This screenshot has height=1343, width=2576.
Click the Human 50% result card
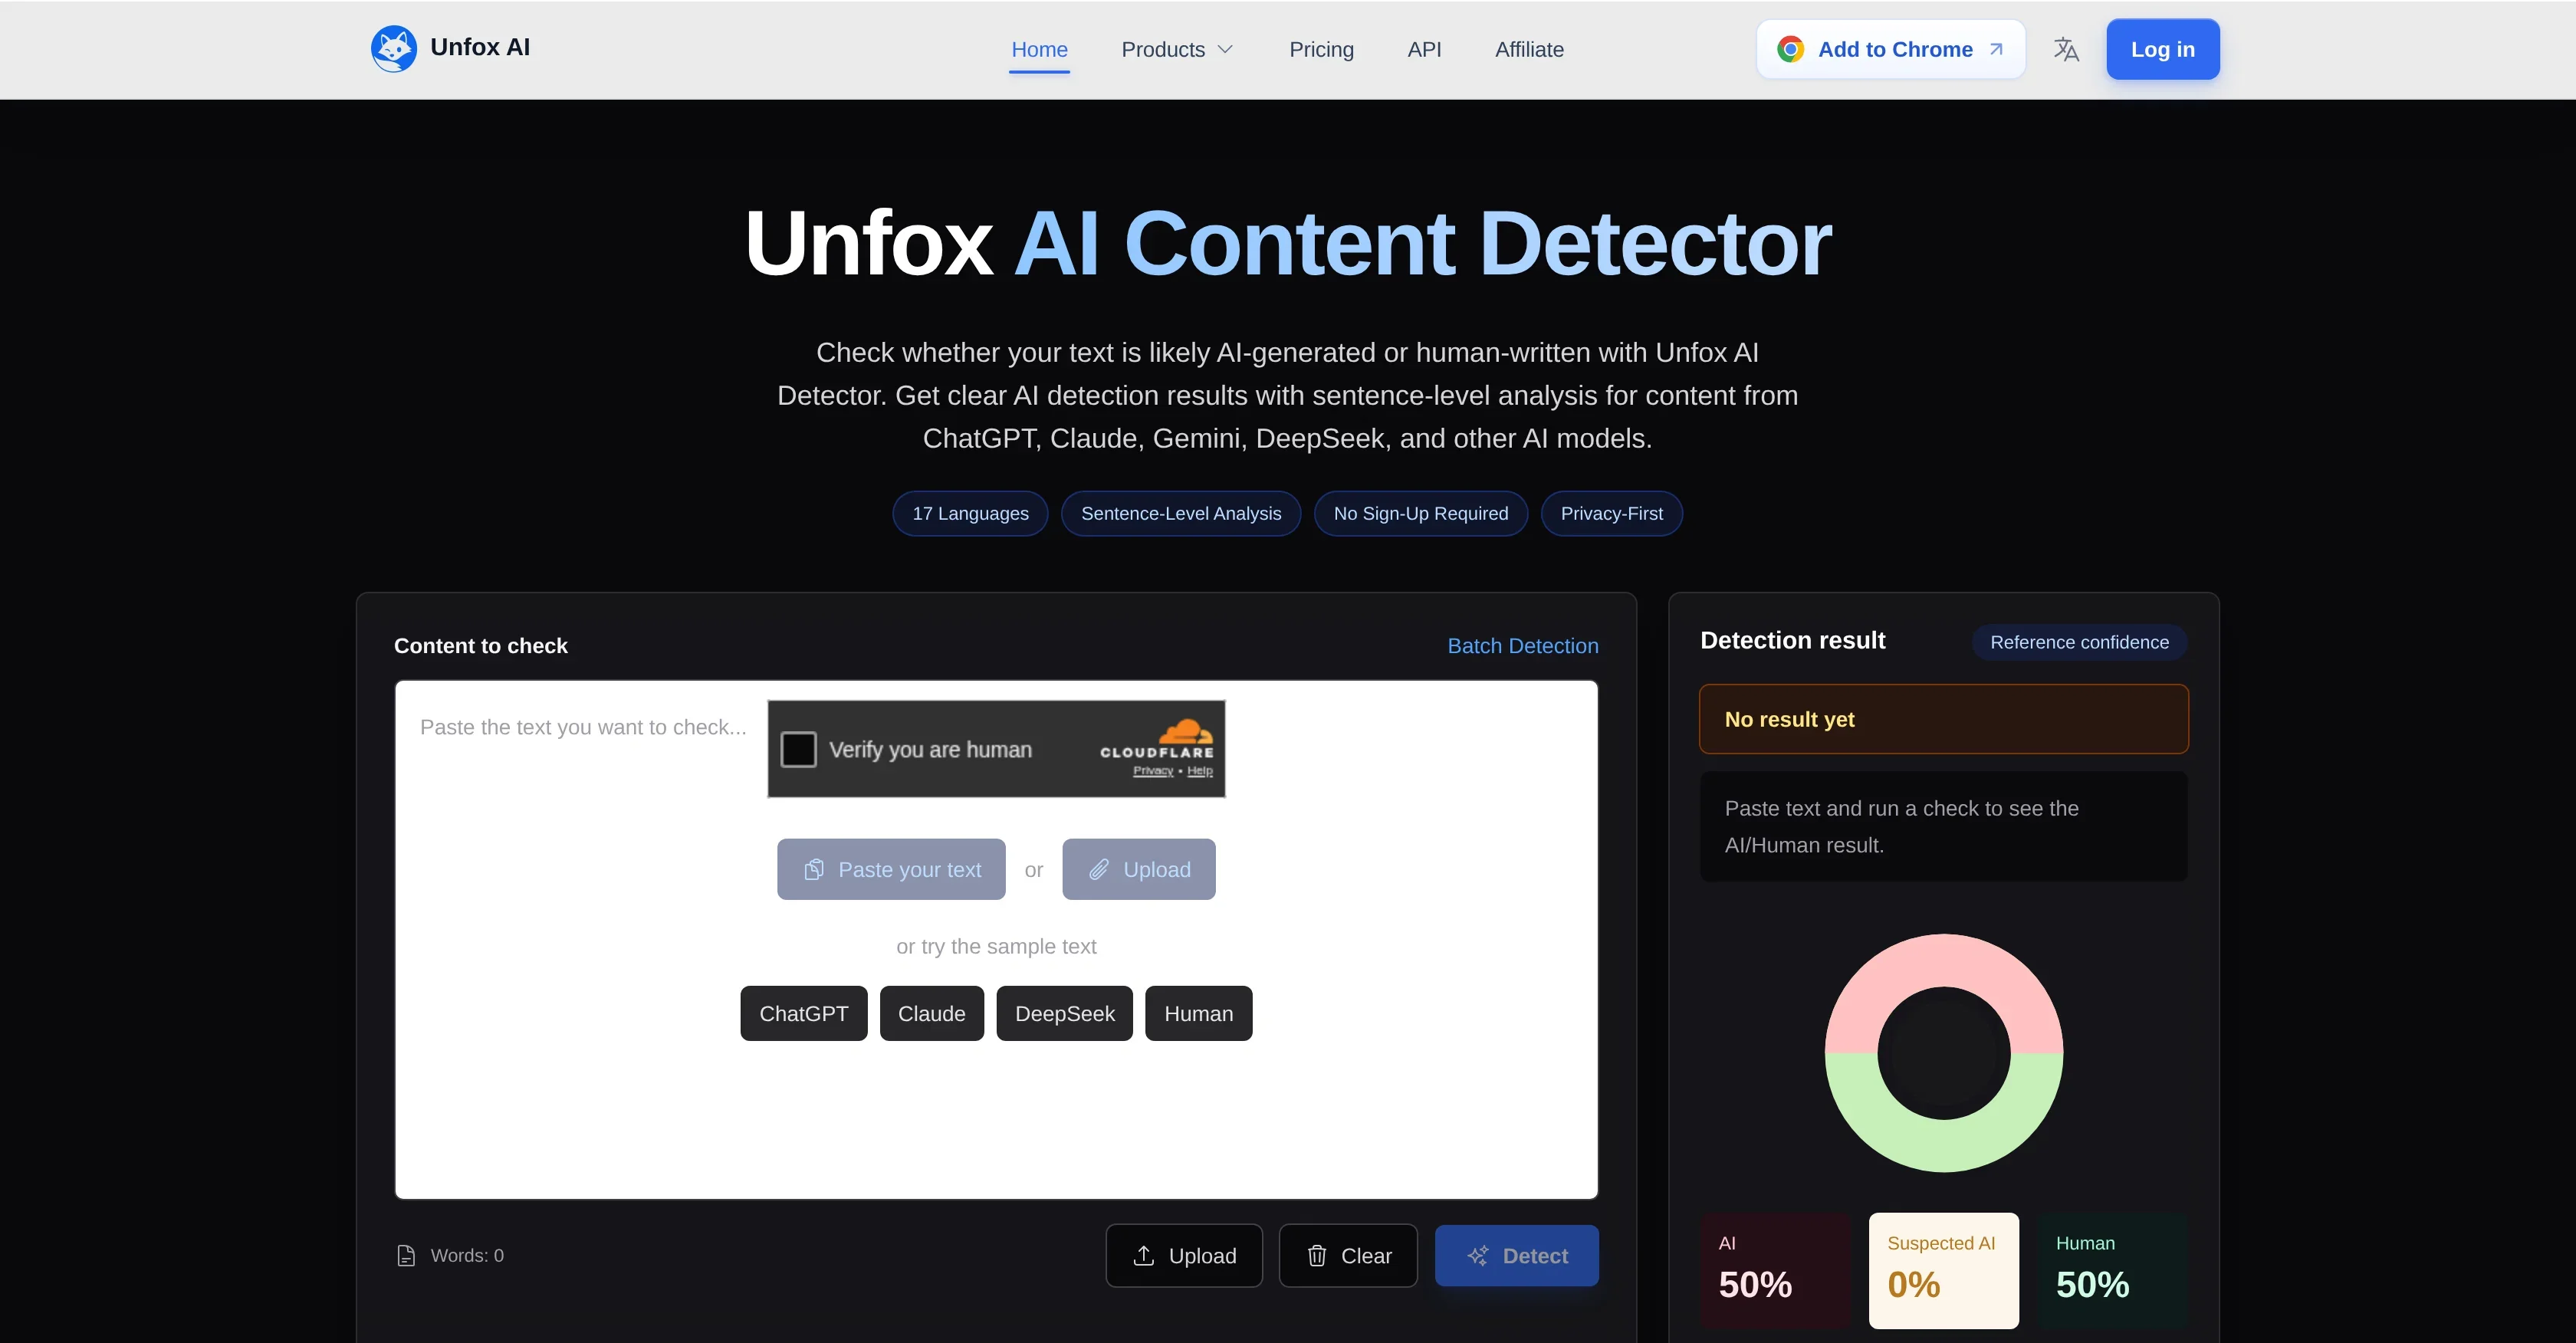point(2112,1270)
